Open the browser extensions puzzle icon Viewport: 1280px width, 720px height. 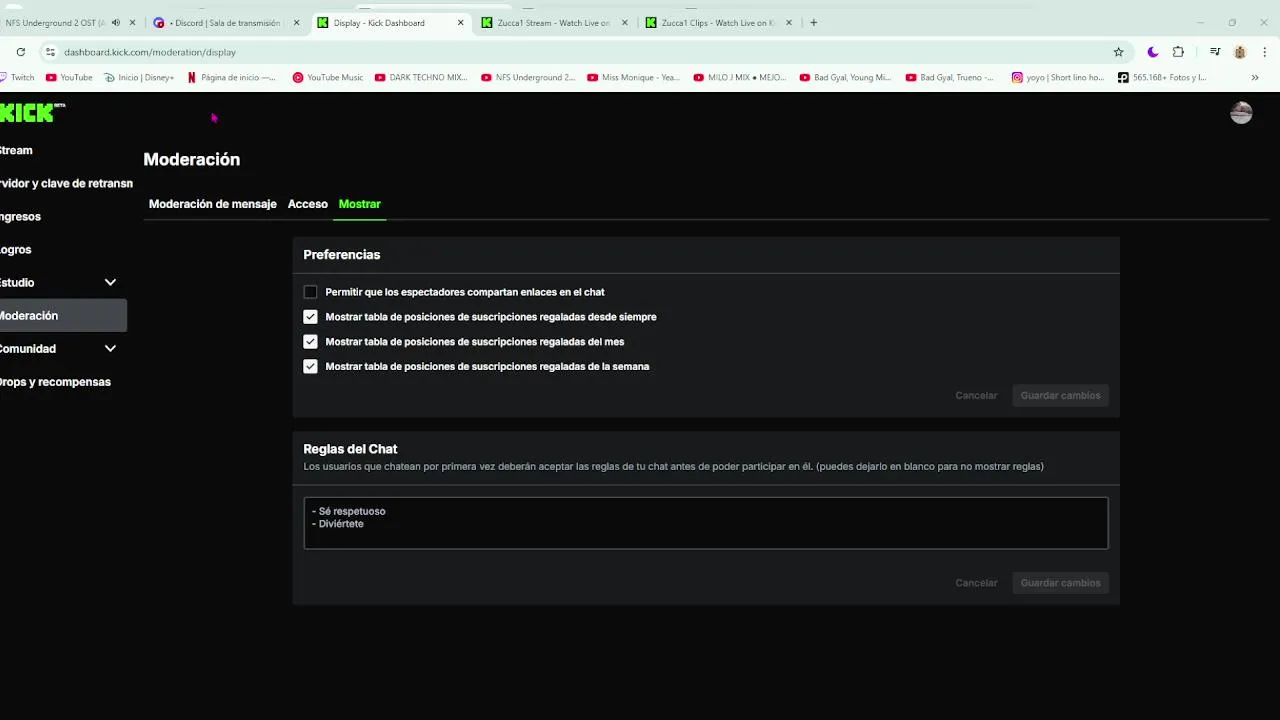1178,52
